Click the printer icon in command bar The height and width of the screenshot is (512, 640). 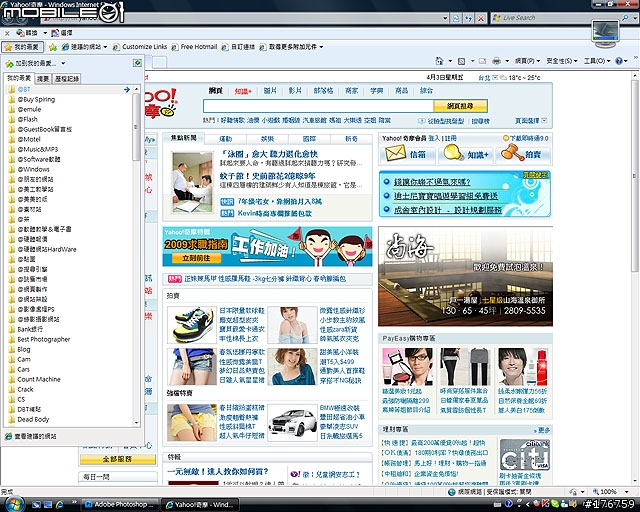[x=496, y=61]
